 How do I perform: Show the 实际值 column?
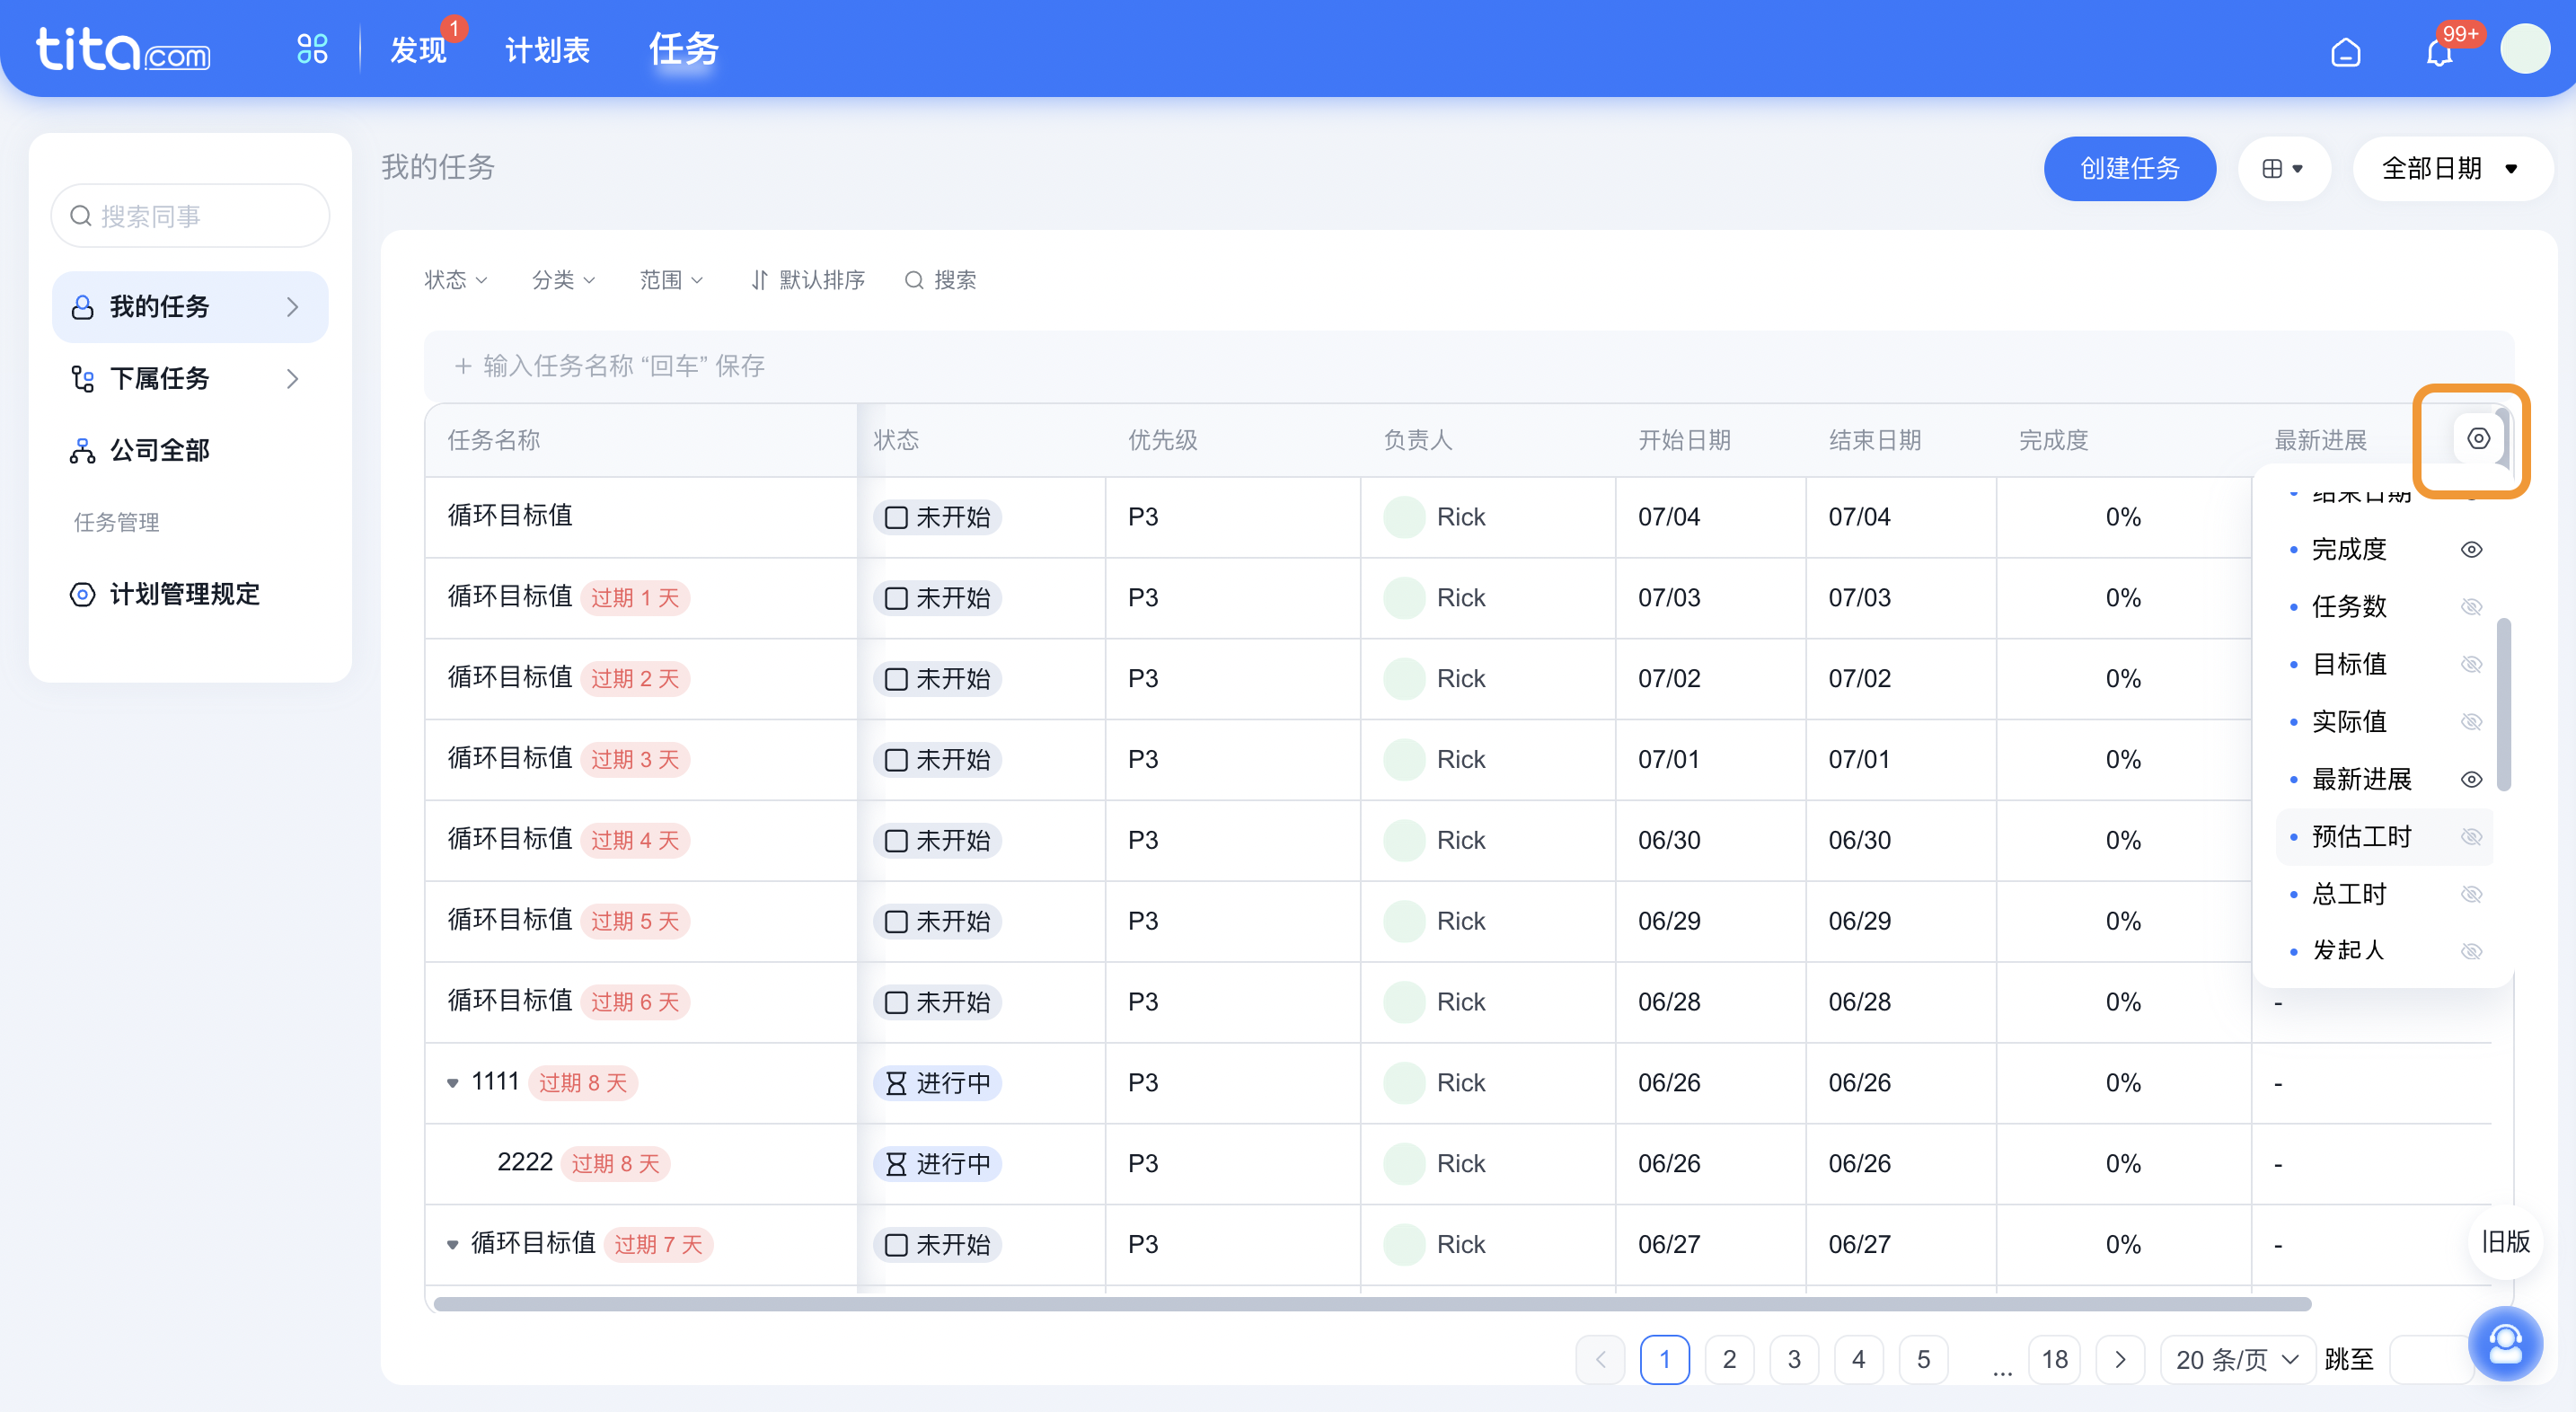tap(2471, 721)
